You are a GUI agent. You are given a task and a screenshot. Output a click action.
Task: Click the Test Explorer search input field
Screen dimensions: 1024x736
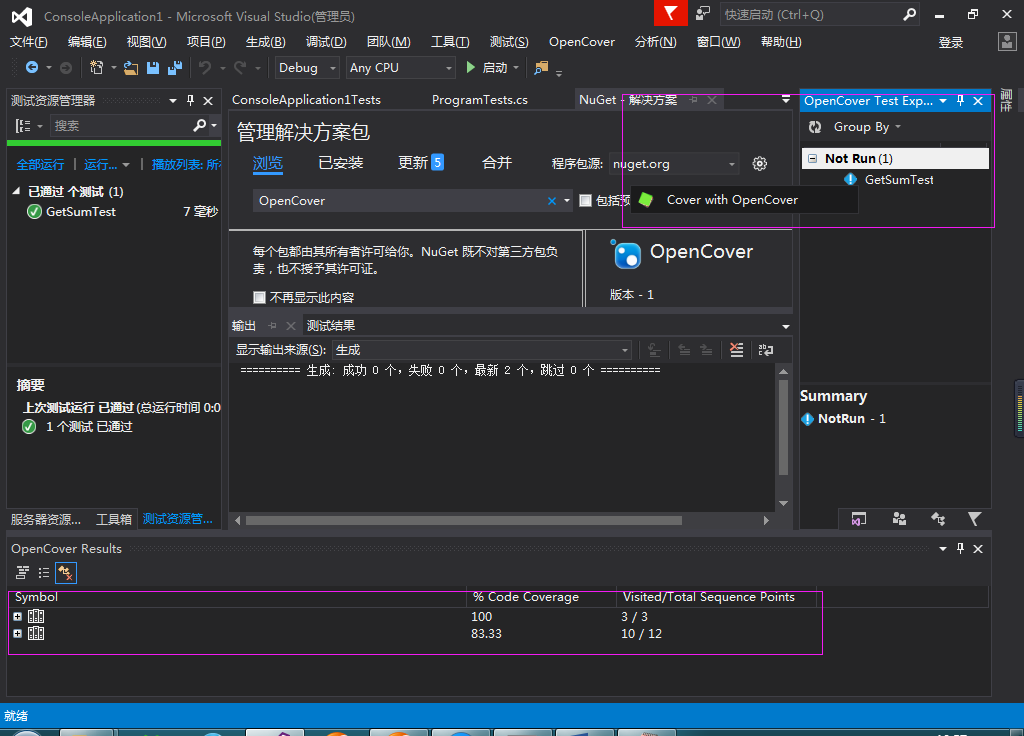point(121,125)
